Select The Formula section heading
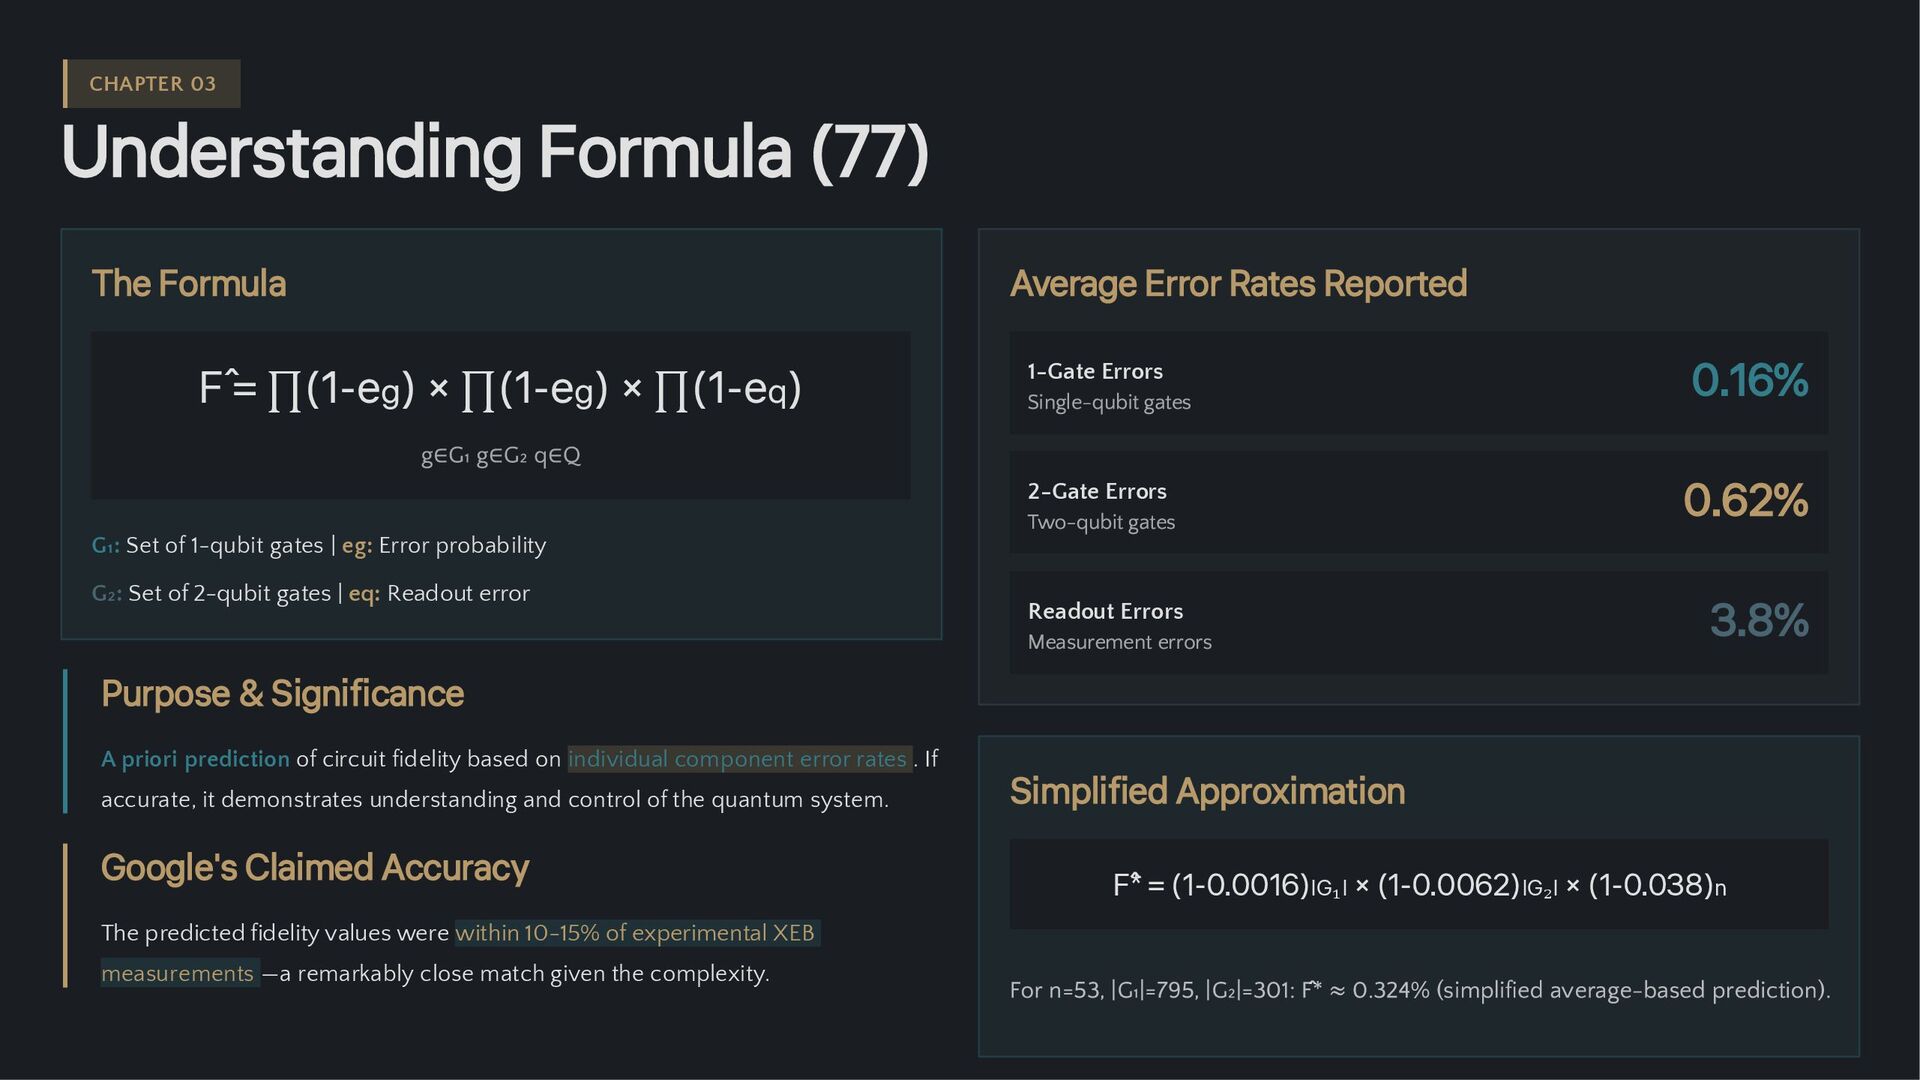The width and height of the screenshot is (1920, 1080). pos(189,284)
